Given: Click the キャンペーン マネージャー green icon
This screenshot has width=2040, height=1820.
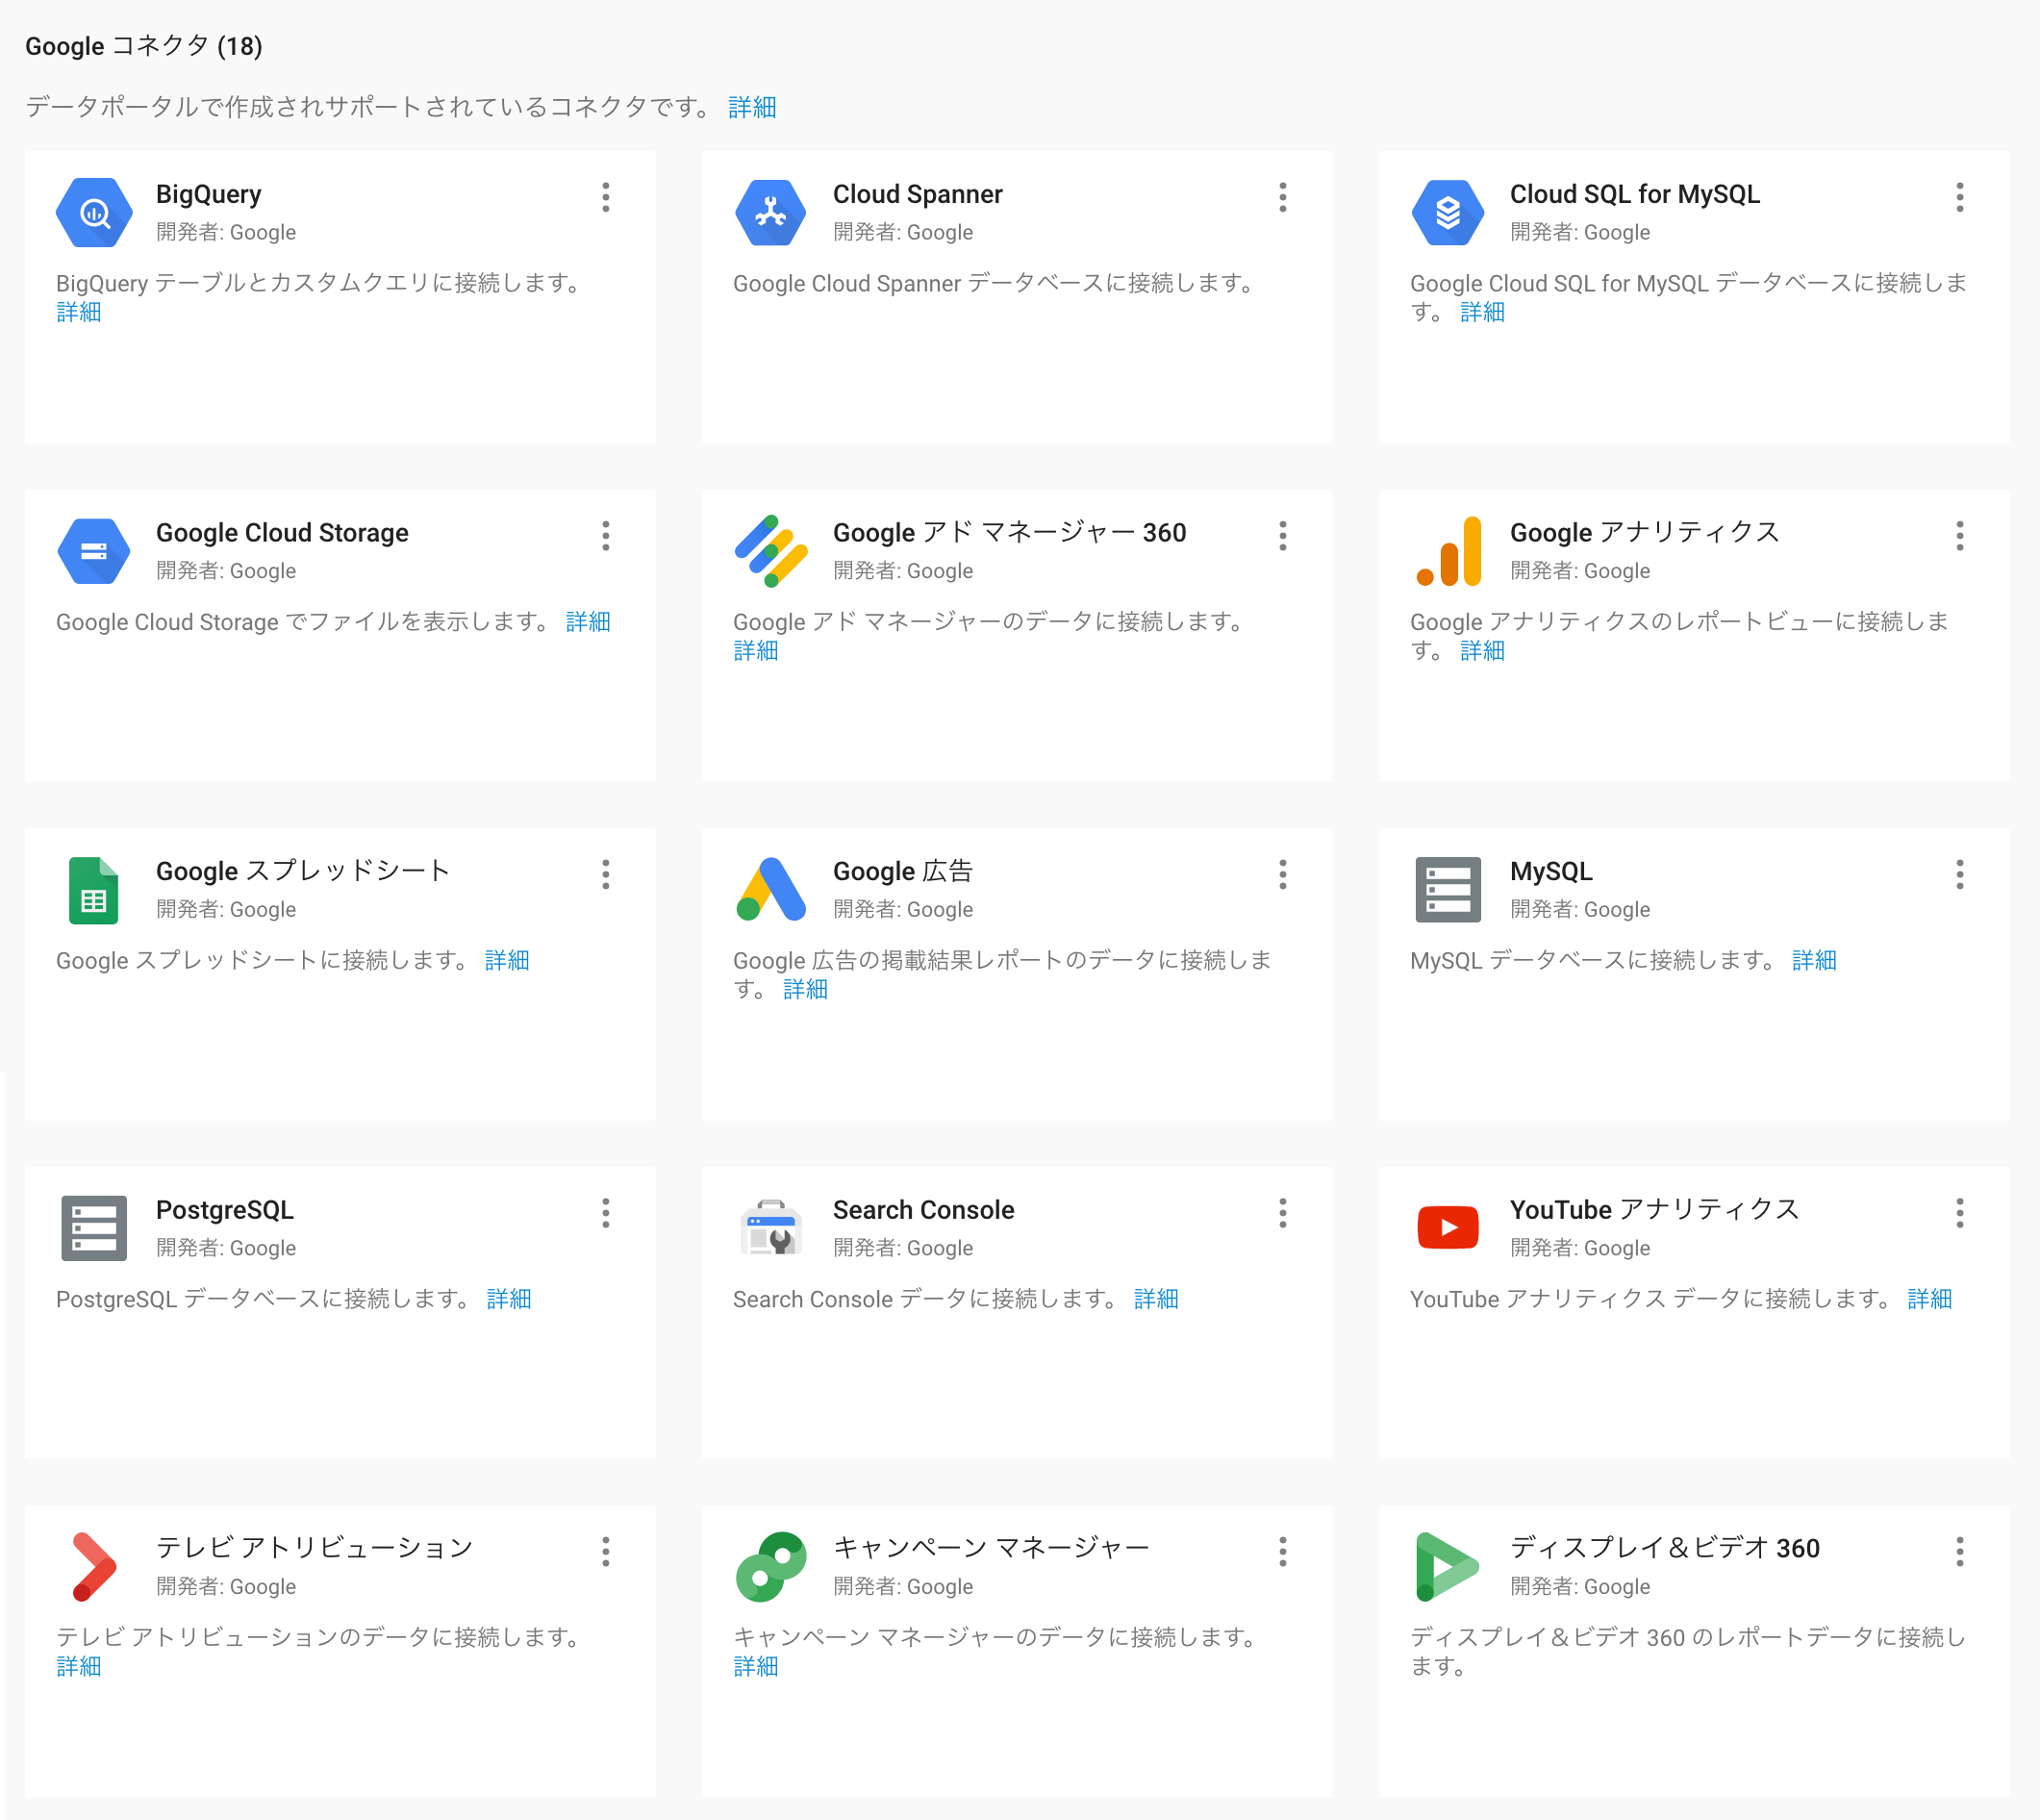Looking at the screenshot, I should tap(770, 1566).
